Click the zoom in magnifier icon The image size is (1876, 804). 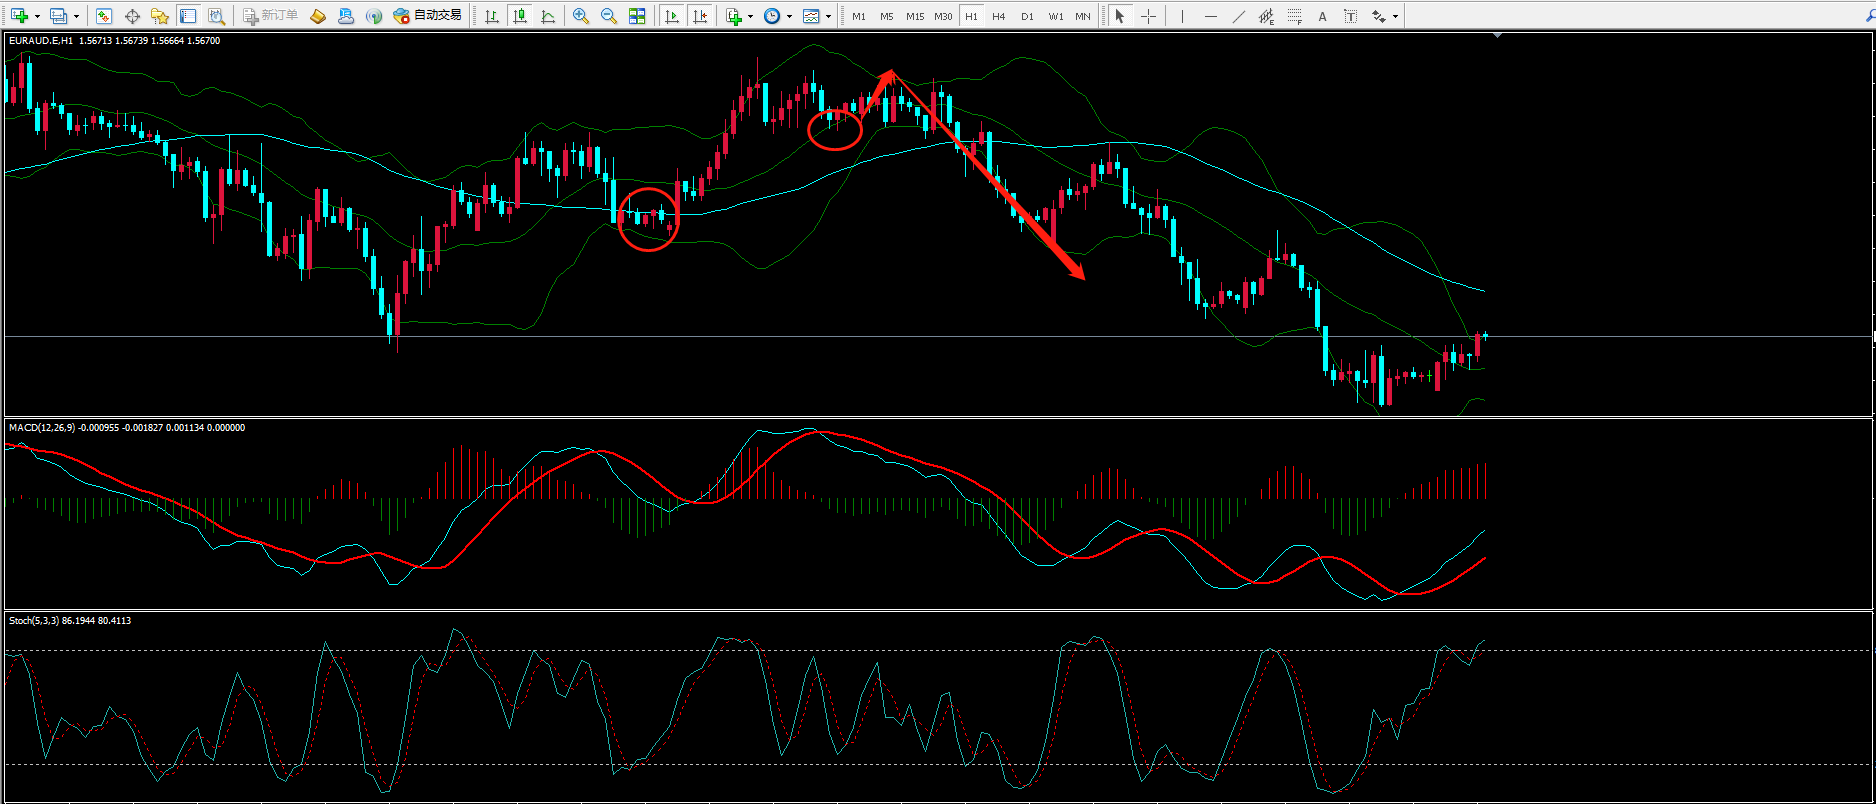(581, 16)
